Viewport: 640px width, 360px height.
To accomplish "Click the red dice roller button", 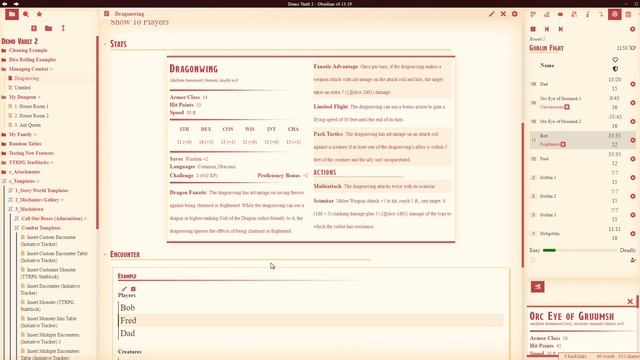I will point(538,287).
